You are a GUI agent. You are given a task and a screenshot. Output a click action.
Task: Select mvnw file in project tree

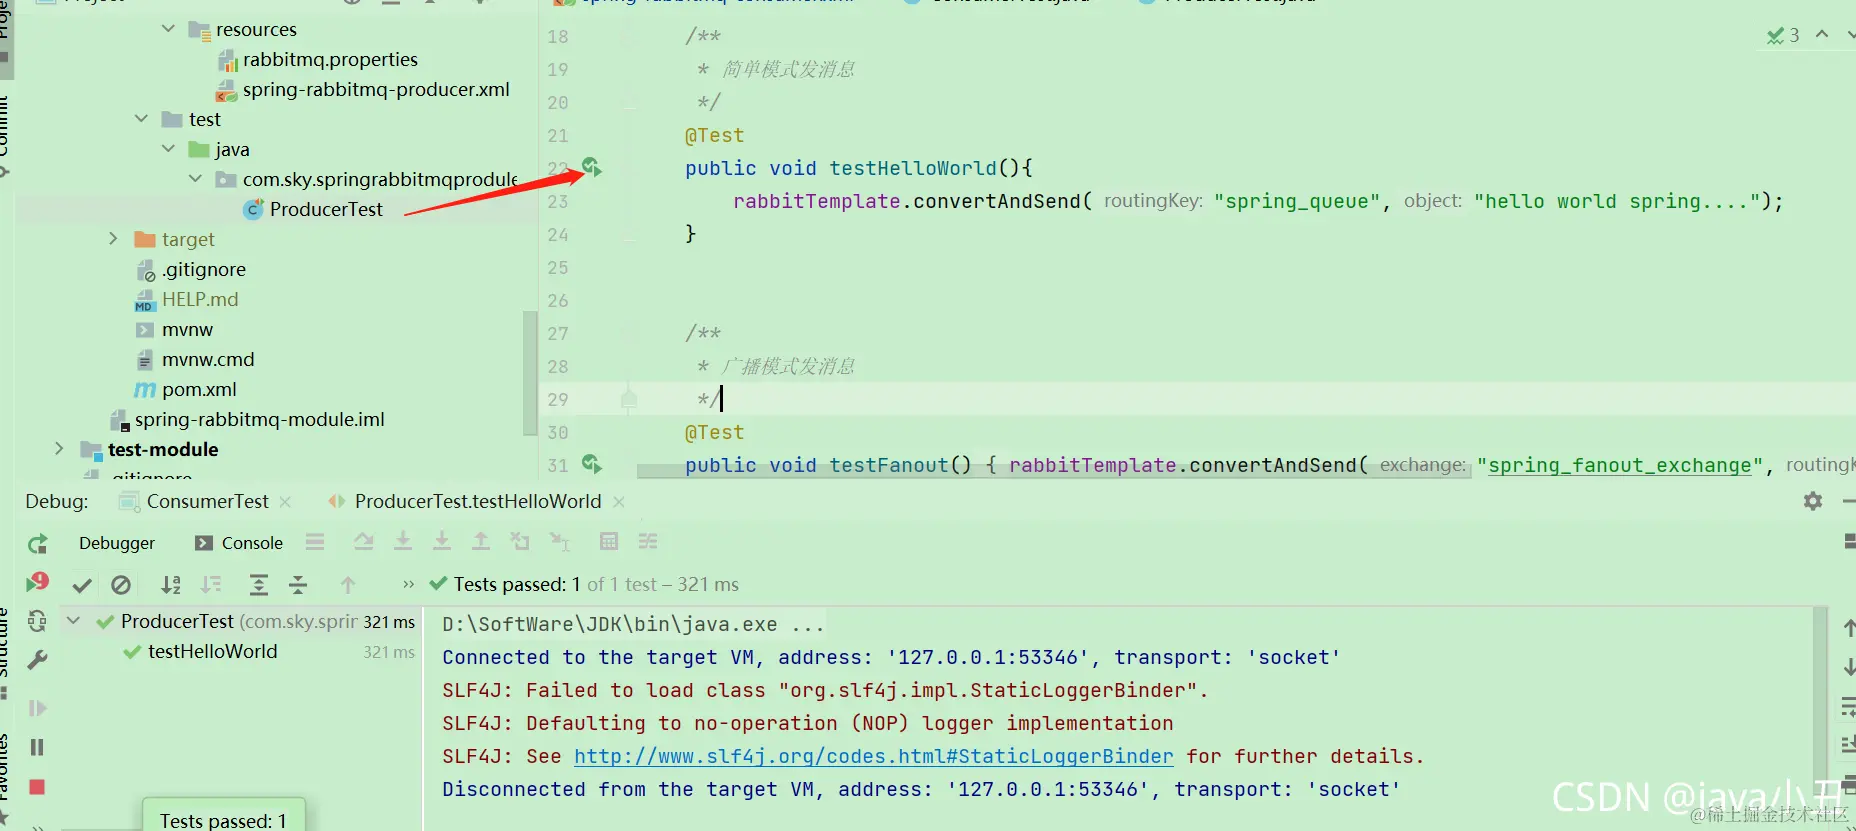click(x=187, y=330)
